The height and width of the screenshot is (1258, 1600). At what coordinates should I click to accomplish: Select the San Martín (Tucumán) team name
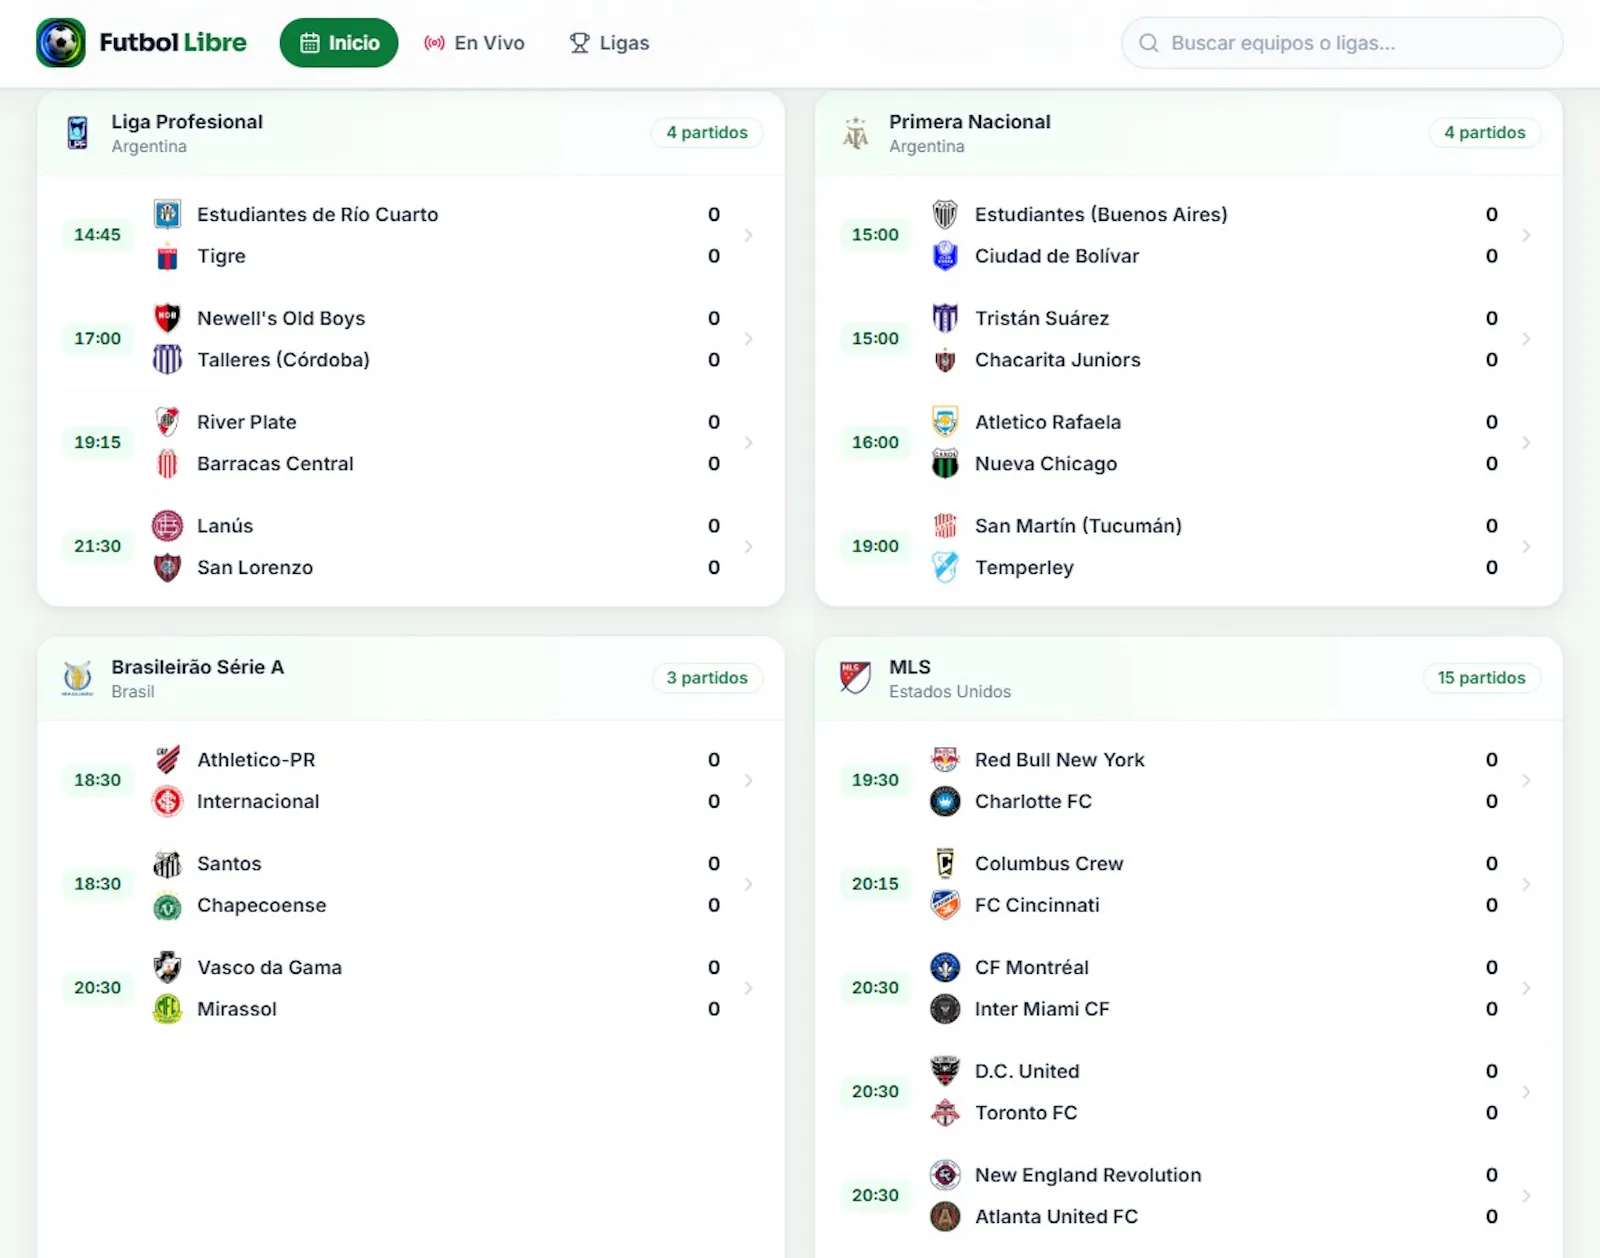pos(1078,526)
